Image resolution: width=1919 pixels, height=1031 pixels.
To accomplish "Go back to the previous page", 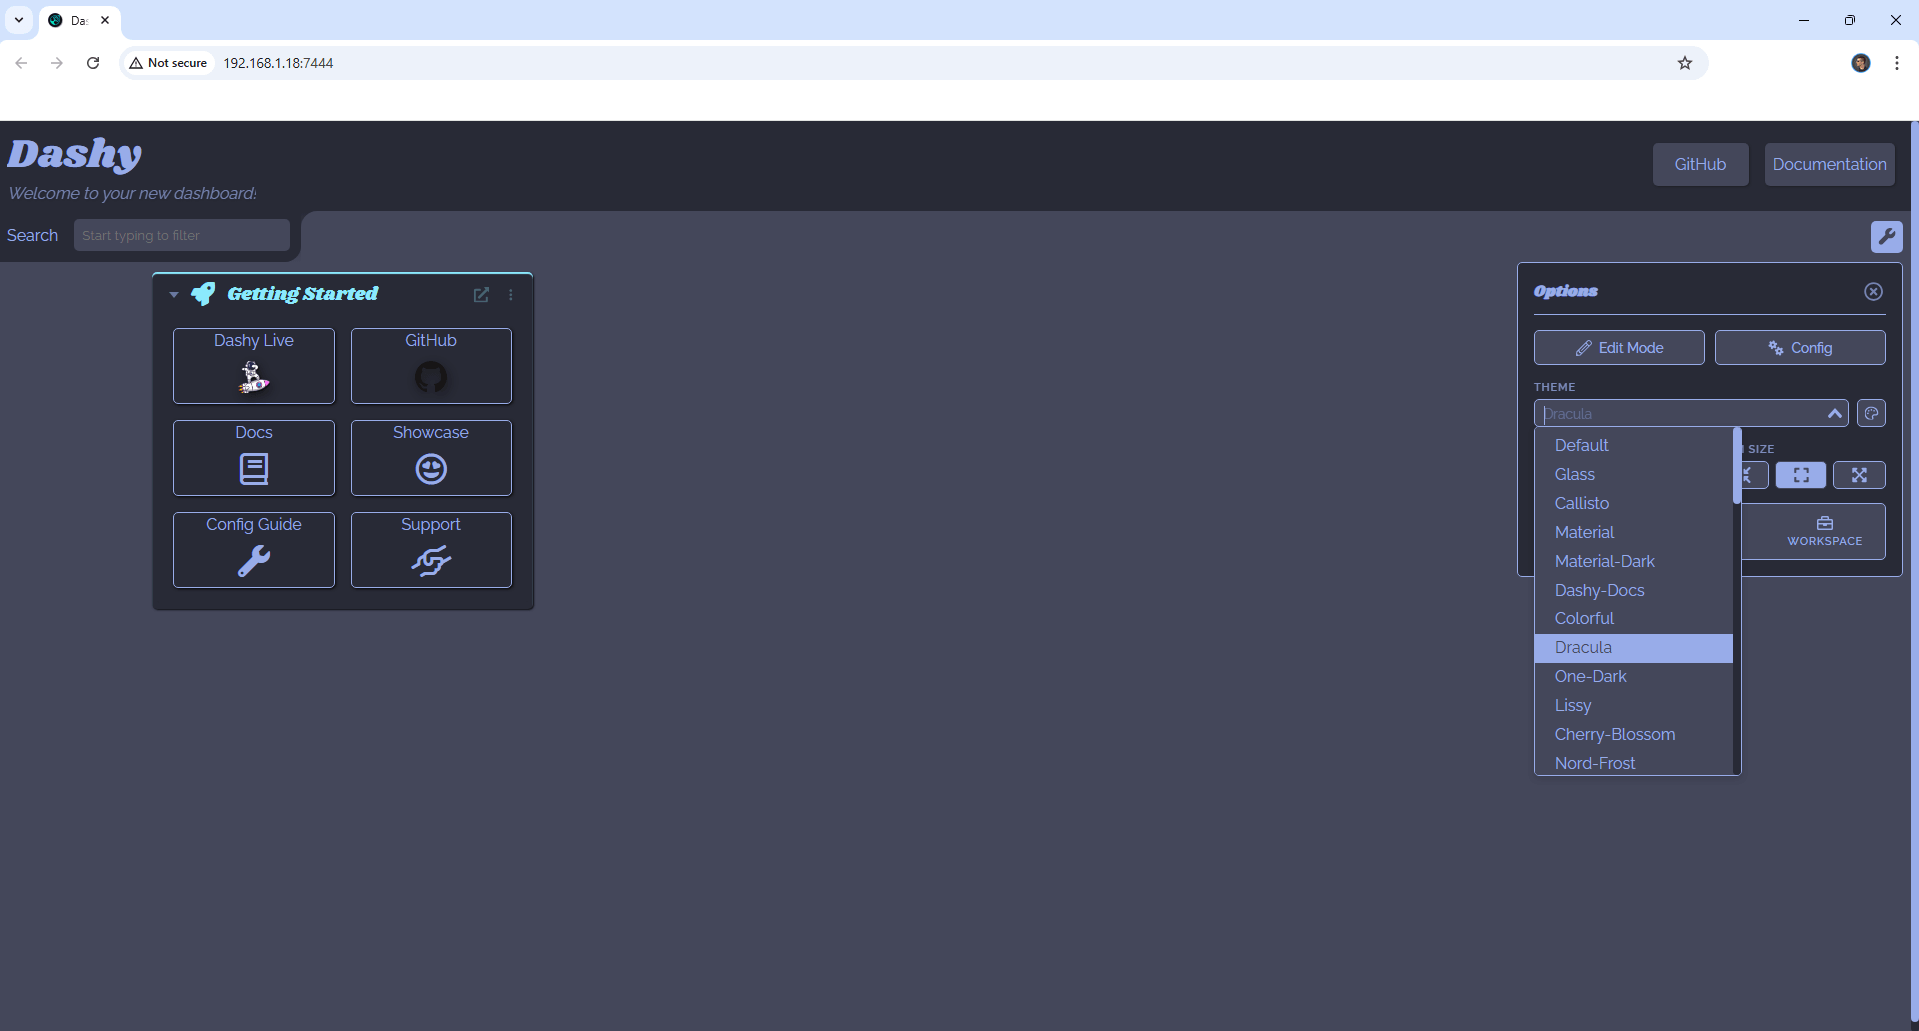I will click(21, 63).
